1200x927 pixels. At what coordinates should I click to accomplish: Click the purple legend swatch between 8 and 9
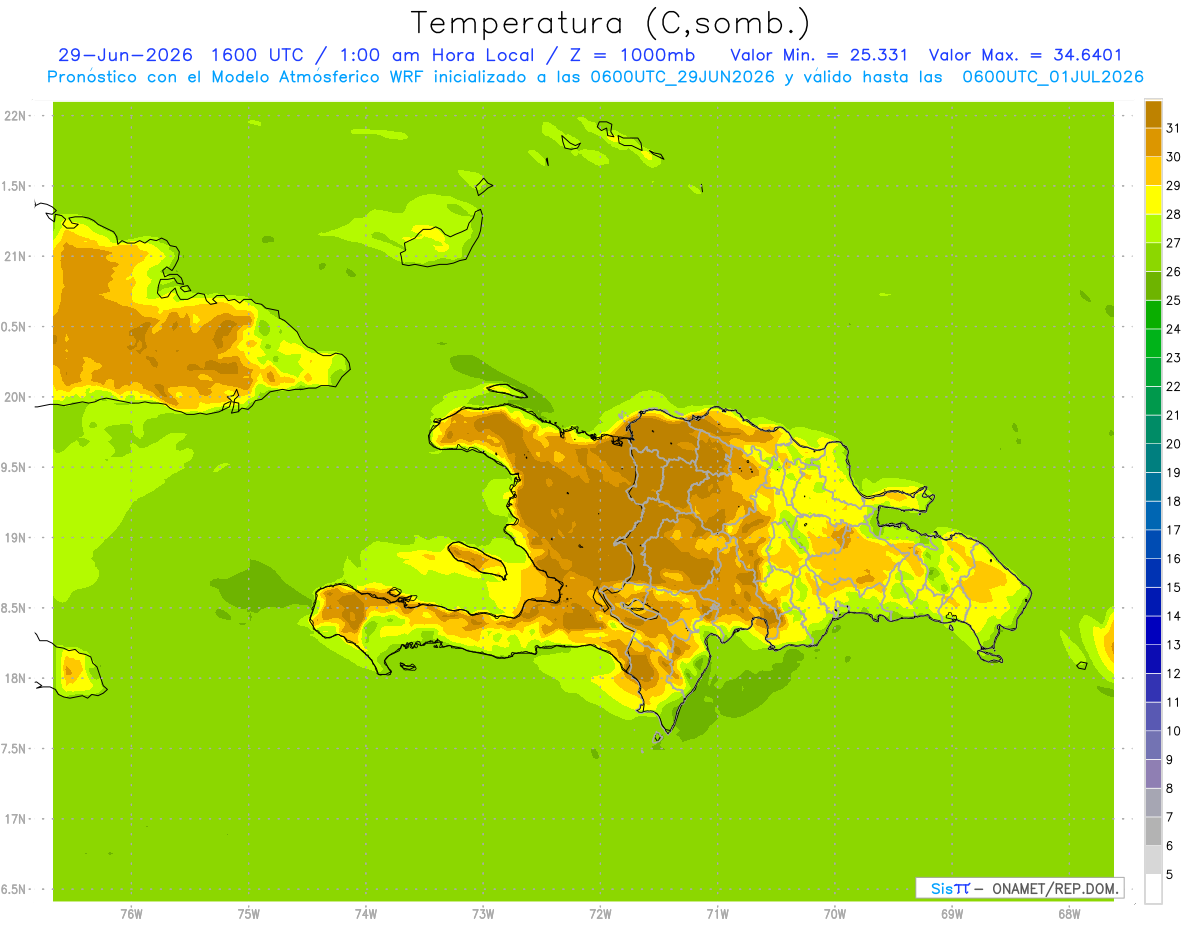(x=1153, y=773)
